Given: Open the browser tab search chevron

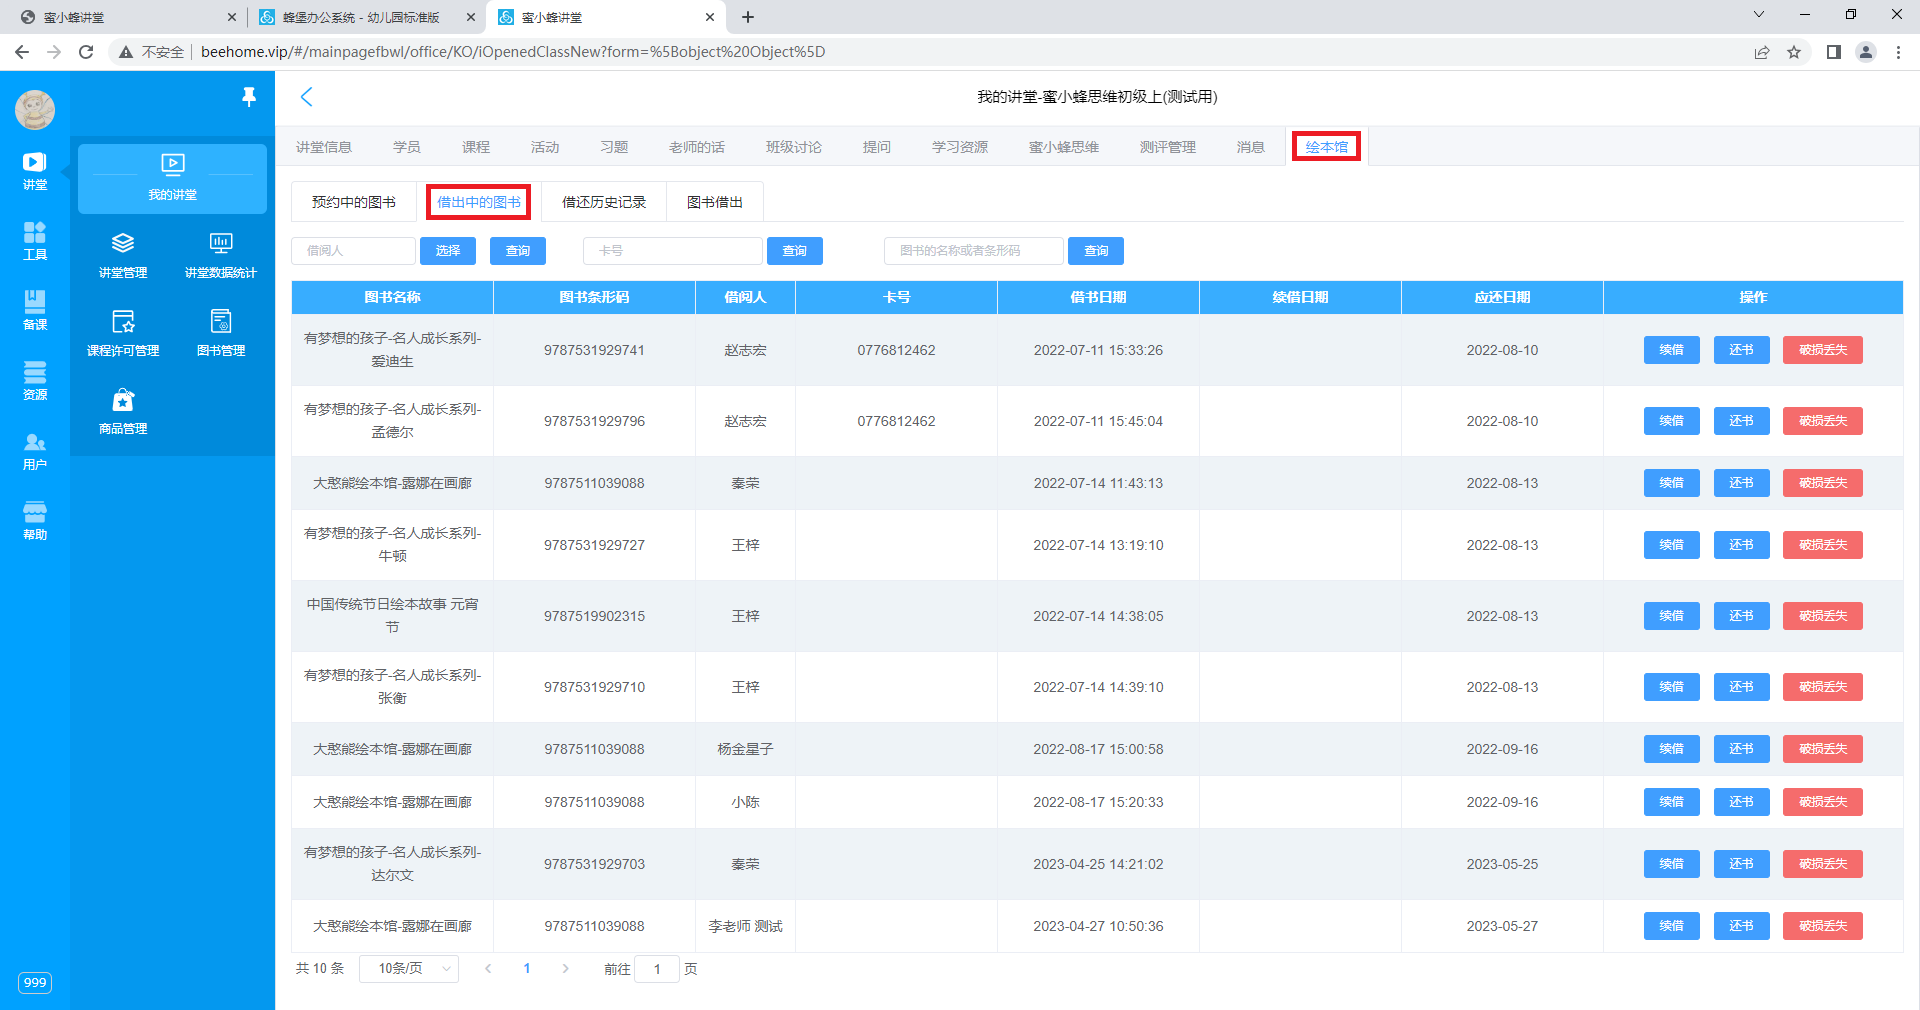Looking at the screenshot, I should click(1759, 15).
